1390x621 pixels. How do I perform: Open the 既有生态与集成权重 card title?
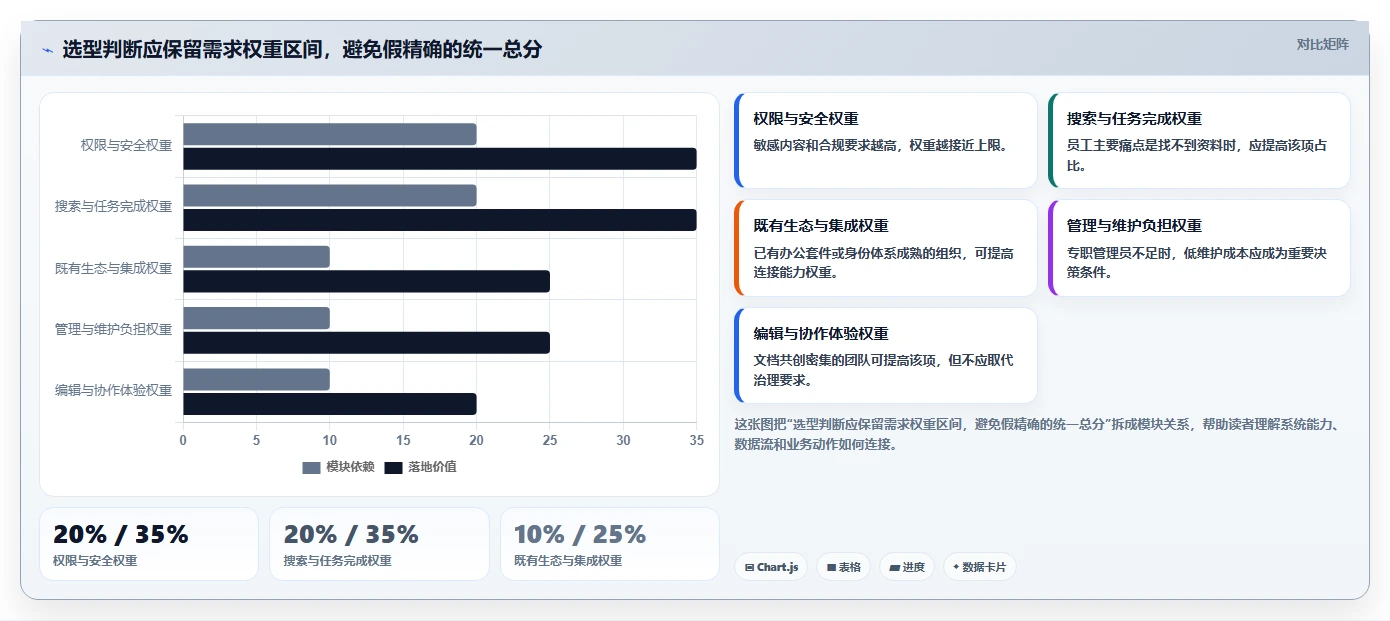(821, 226)
